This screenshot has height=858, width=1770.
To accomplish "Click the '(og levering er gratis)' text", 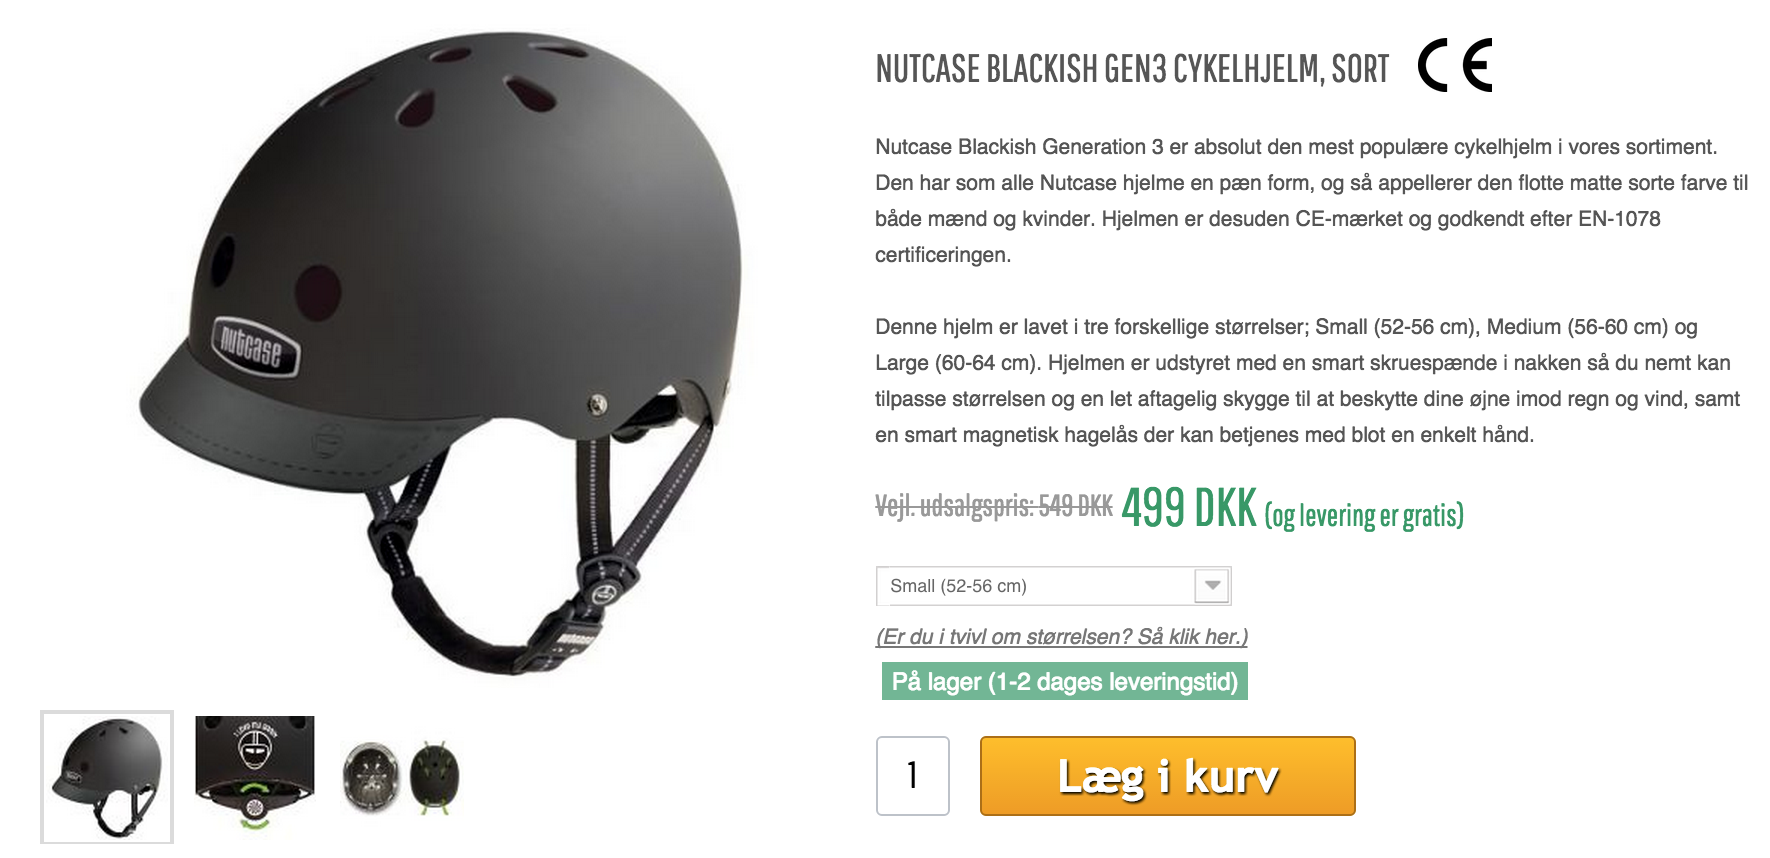I will click(1364, 515).
